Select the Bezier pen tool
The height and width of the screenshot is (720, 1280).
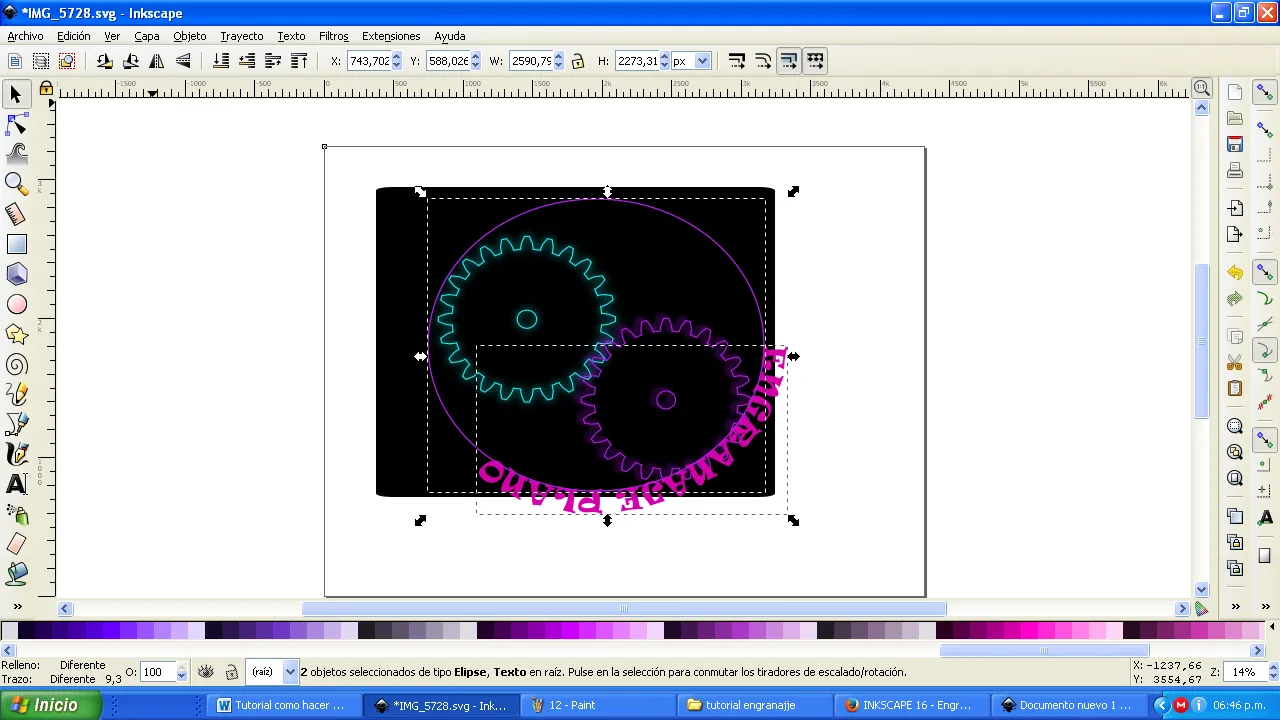pos(16,424)
